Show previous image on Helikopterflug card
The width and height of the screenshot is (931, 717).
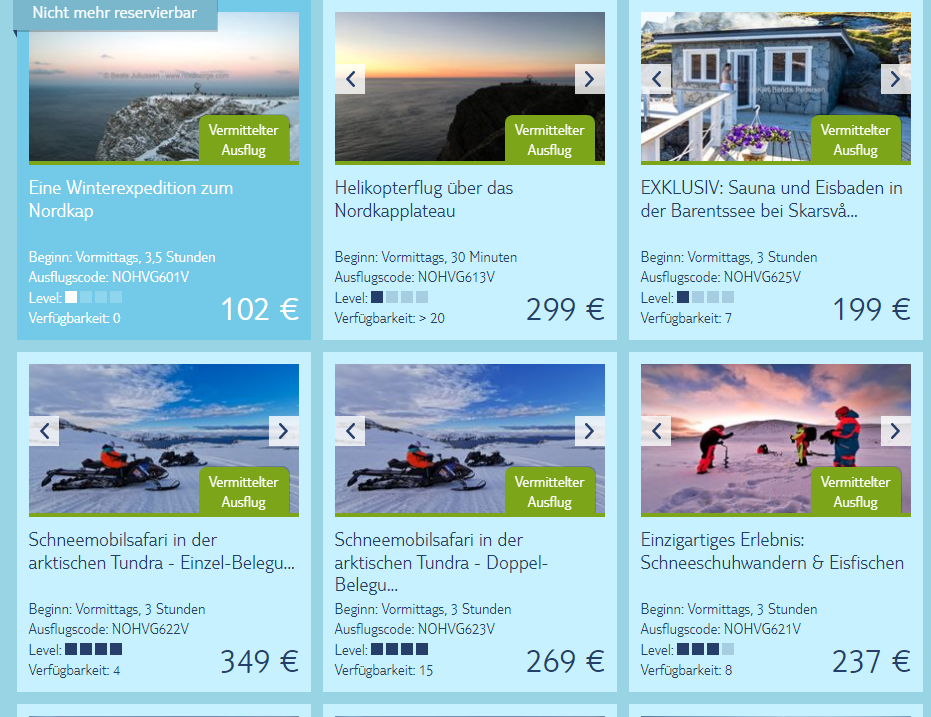click(x=350, y=79)
